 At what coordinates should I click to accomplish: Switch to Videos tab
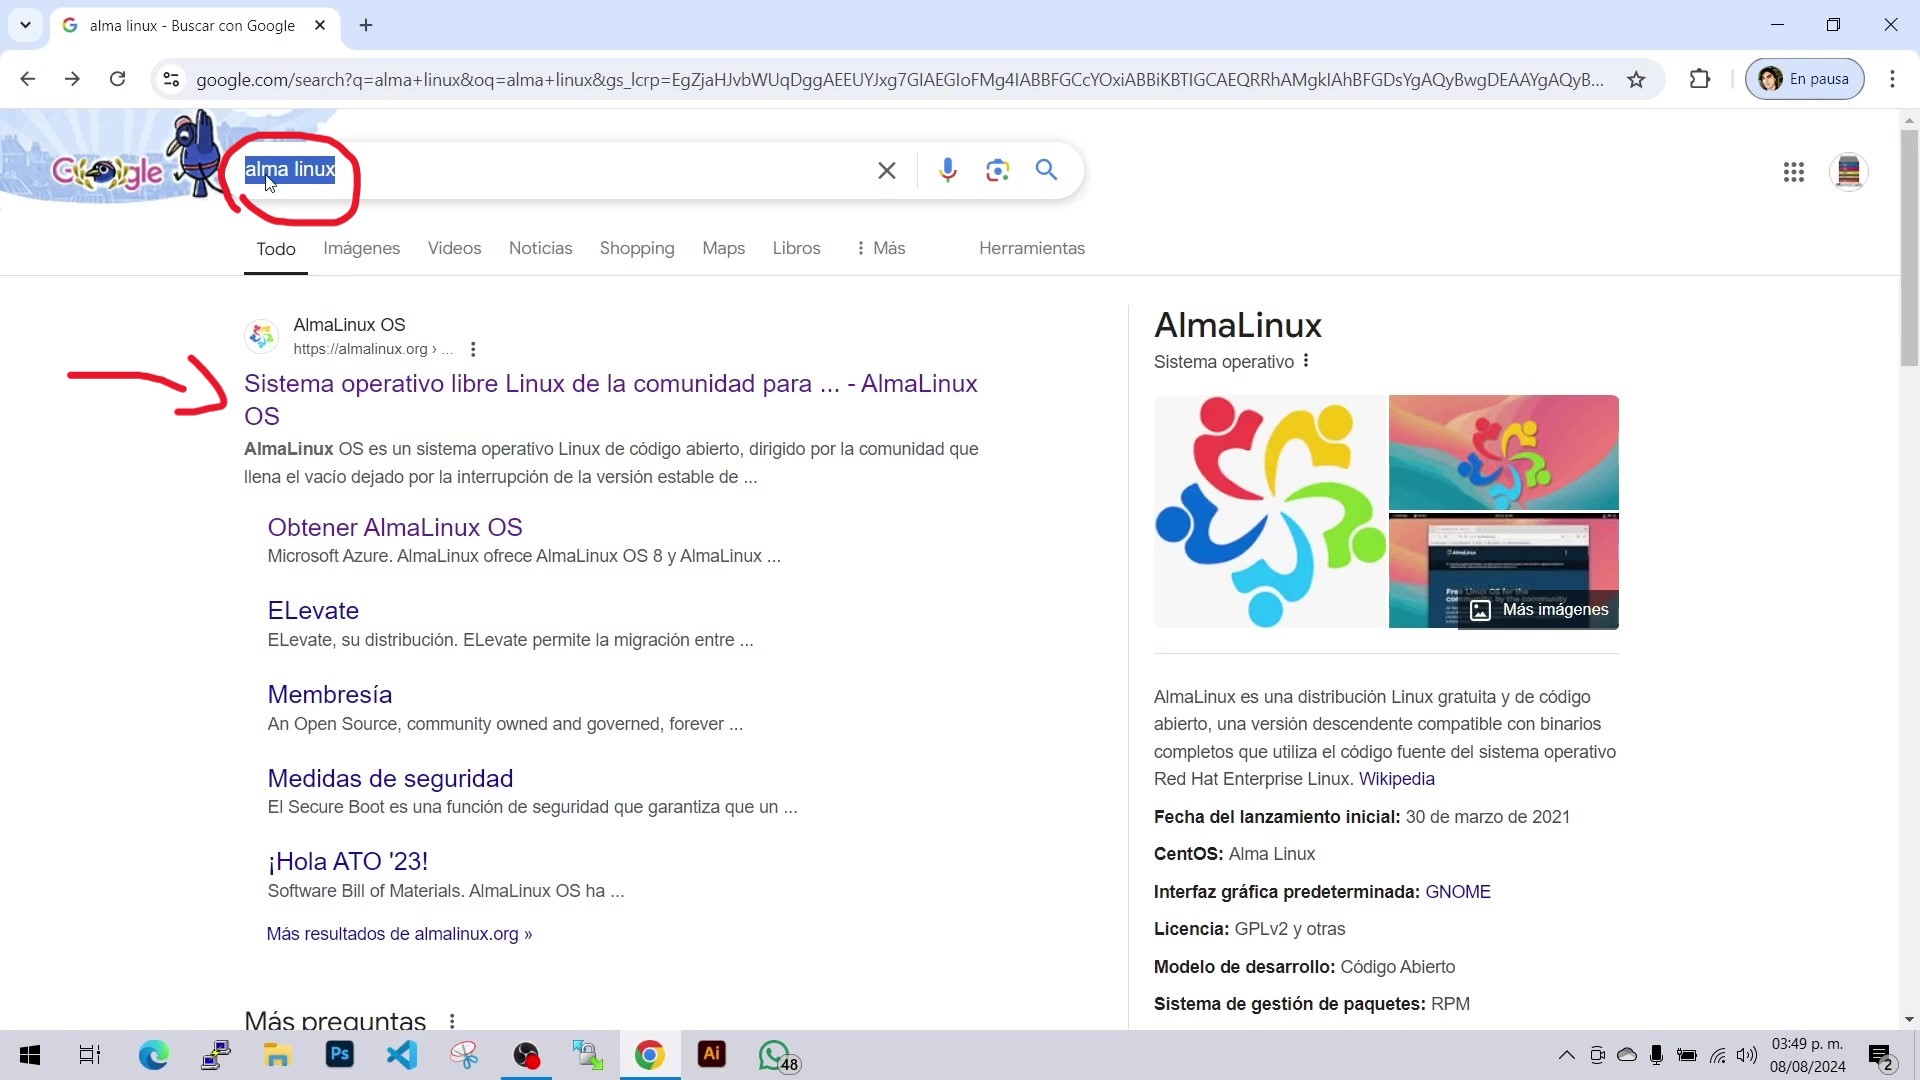click(x=454, y=248)
